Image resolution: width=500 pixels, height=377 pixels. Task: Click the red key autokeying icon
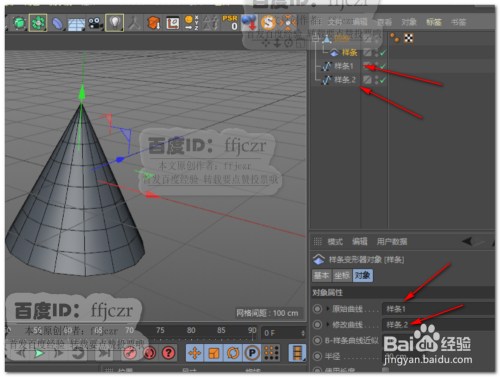pyautogui.click(x=130, y=353)
